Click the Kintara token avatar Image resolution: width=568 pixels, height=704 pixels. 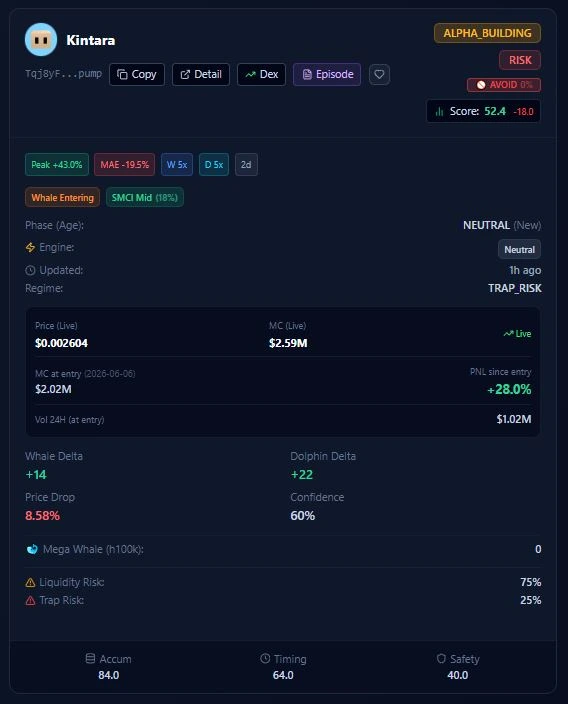click(x=41, y=40)
